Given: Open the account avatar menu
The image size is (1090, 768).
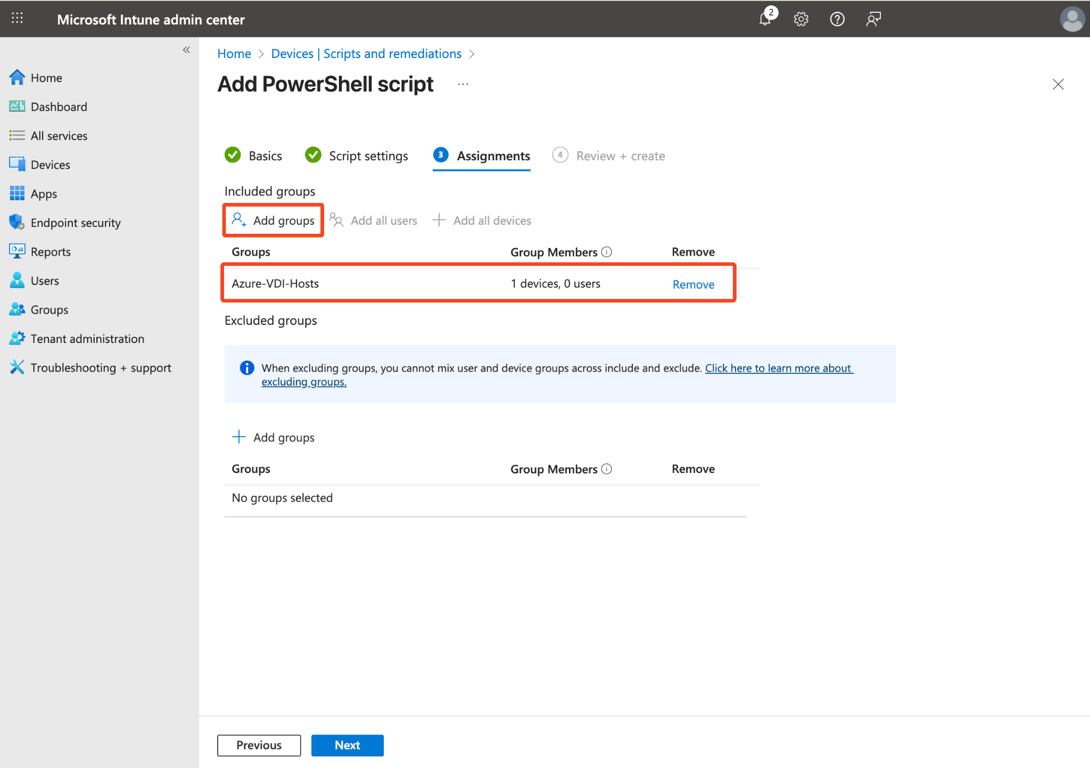Looking at the screenshot, I should click(x=1071, y=19).
